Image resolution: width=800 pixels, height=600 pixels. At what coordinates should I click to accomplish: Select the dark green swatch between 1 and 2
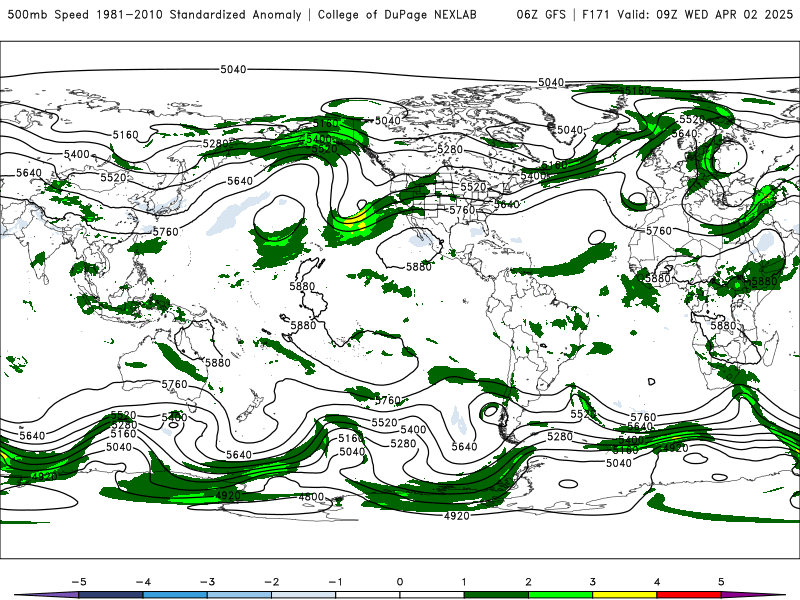coord(496,595)
